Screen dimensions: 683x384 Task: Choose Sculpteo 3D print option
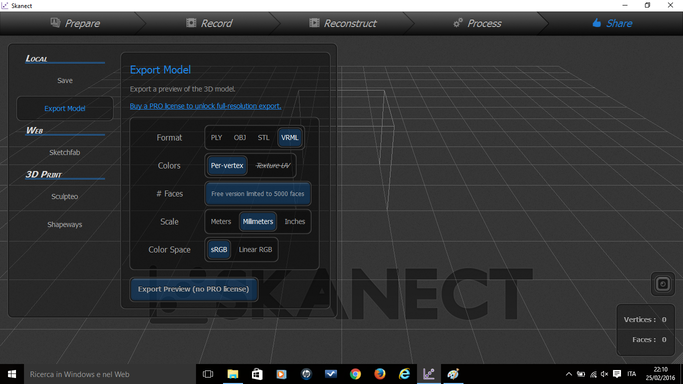65,196
